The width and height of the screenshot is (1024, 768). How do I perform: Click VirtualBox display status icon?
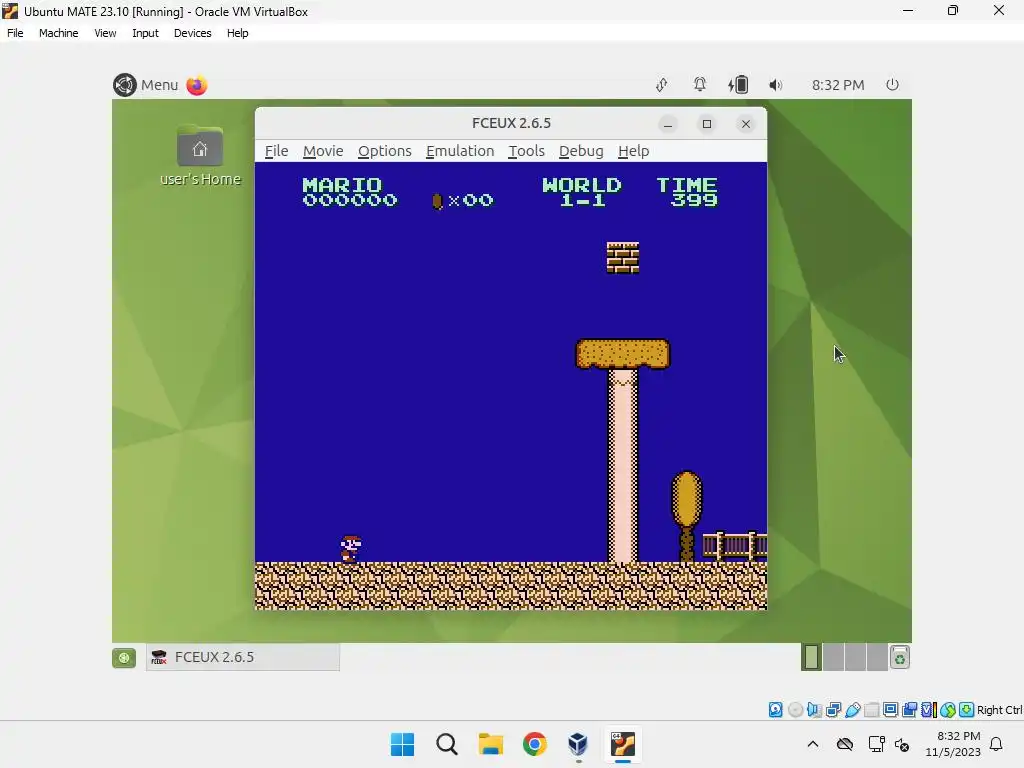(890, 710)
